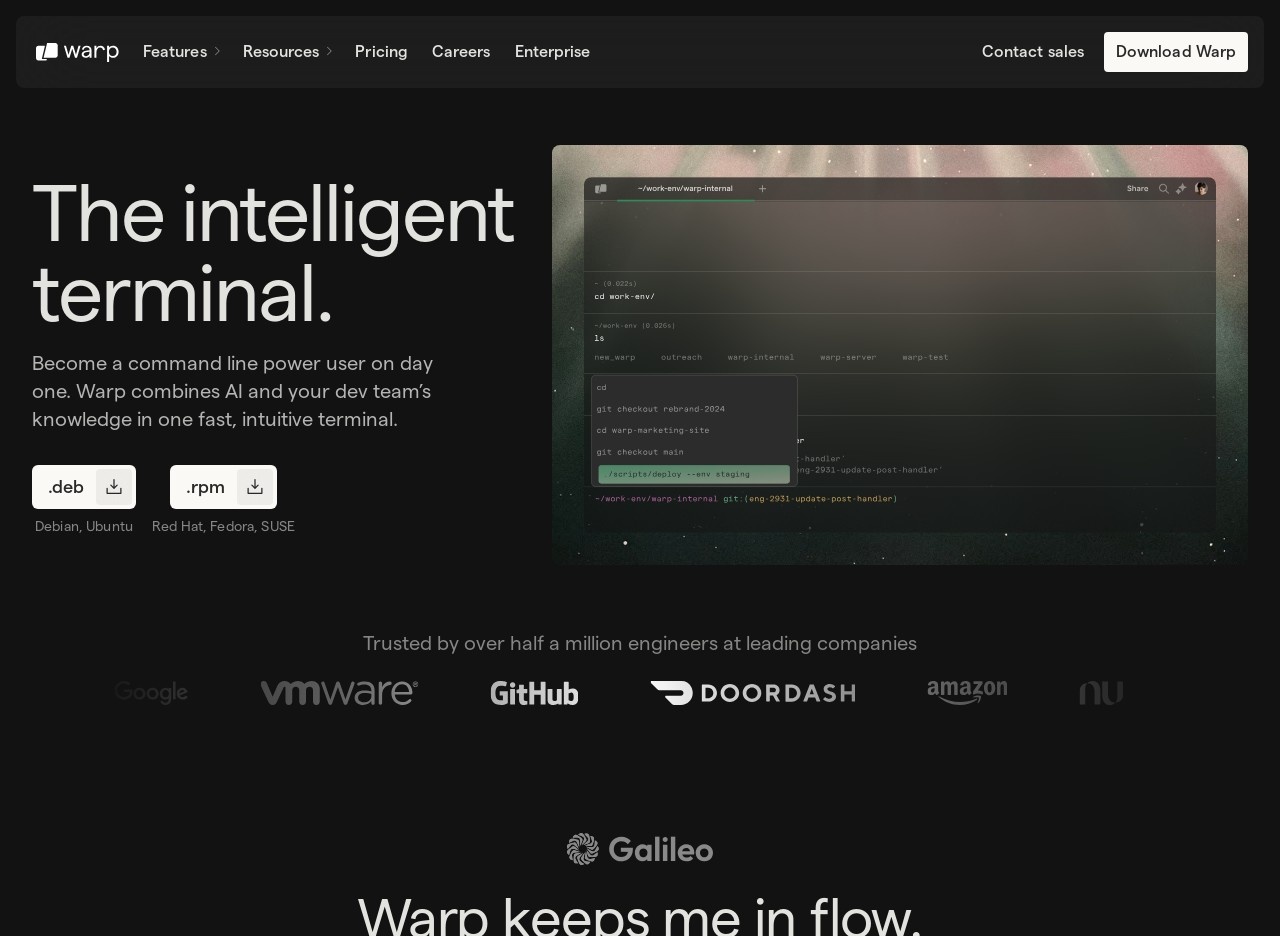Open the Careers page
Image resolution: width=1280 pixels, height=936 pixels.
click(x=461, y=52)
